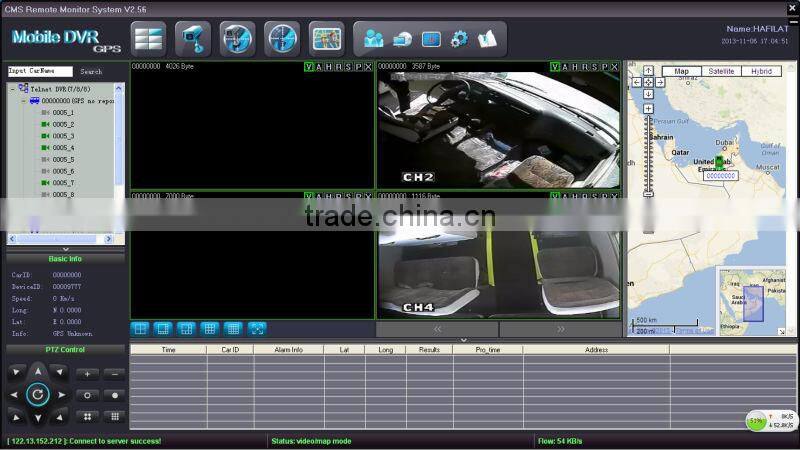Collapse panel using chevron above Basic Info

(66, 249)
